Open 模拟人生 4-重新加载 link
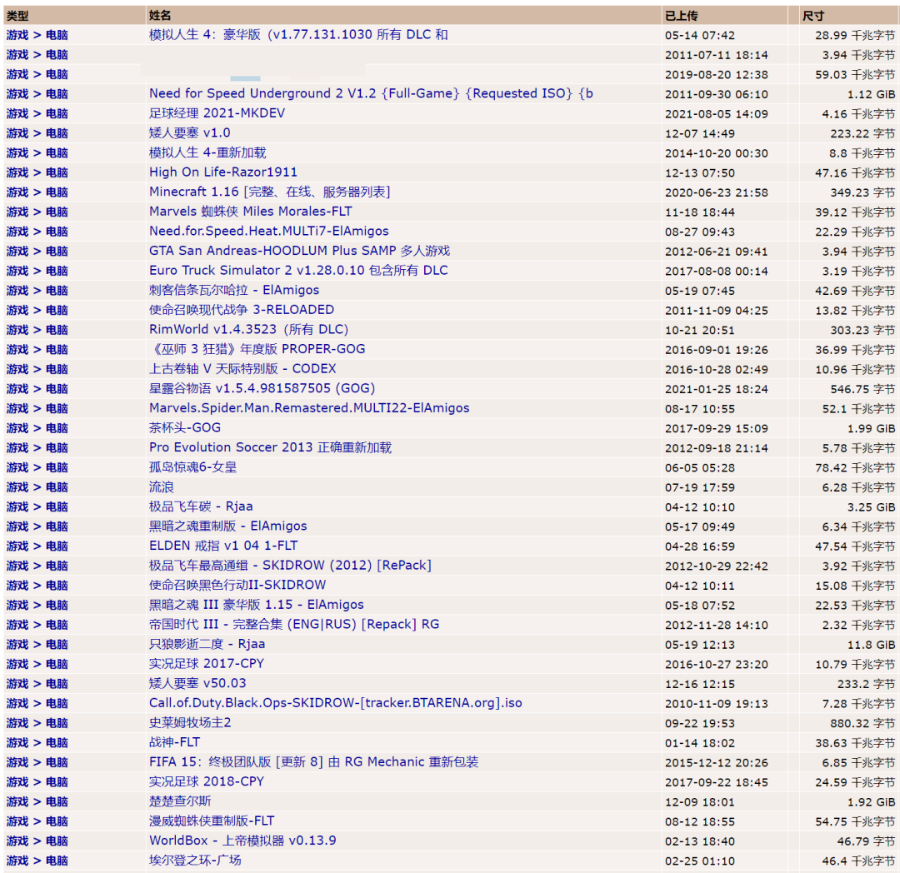Screen dimensions: 900x873 [x=207, y=153]
